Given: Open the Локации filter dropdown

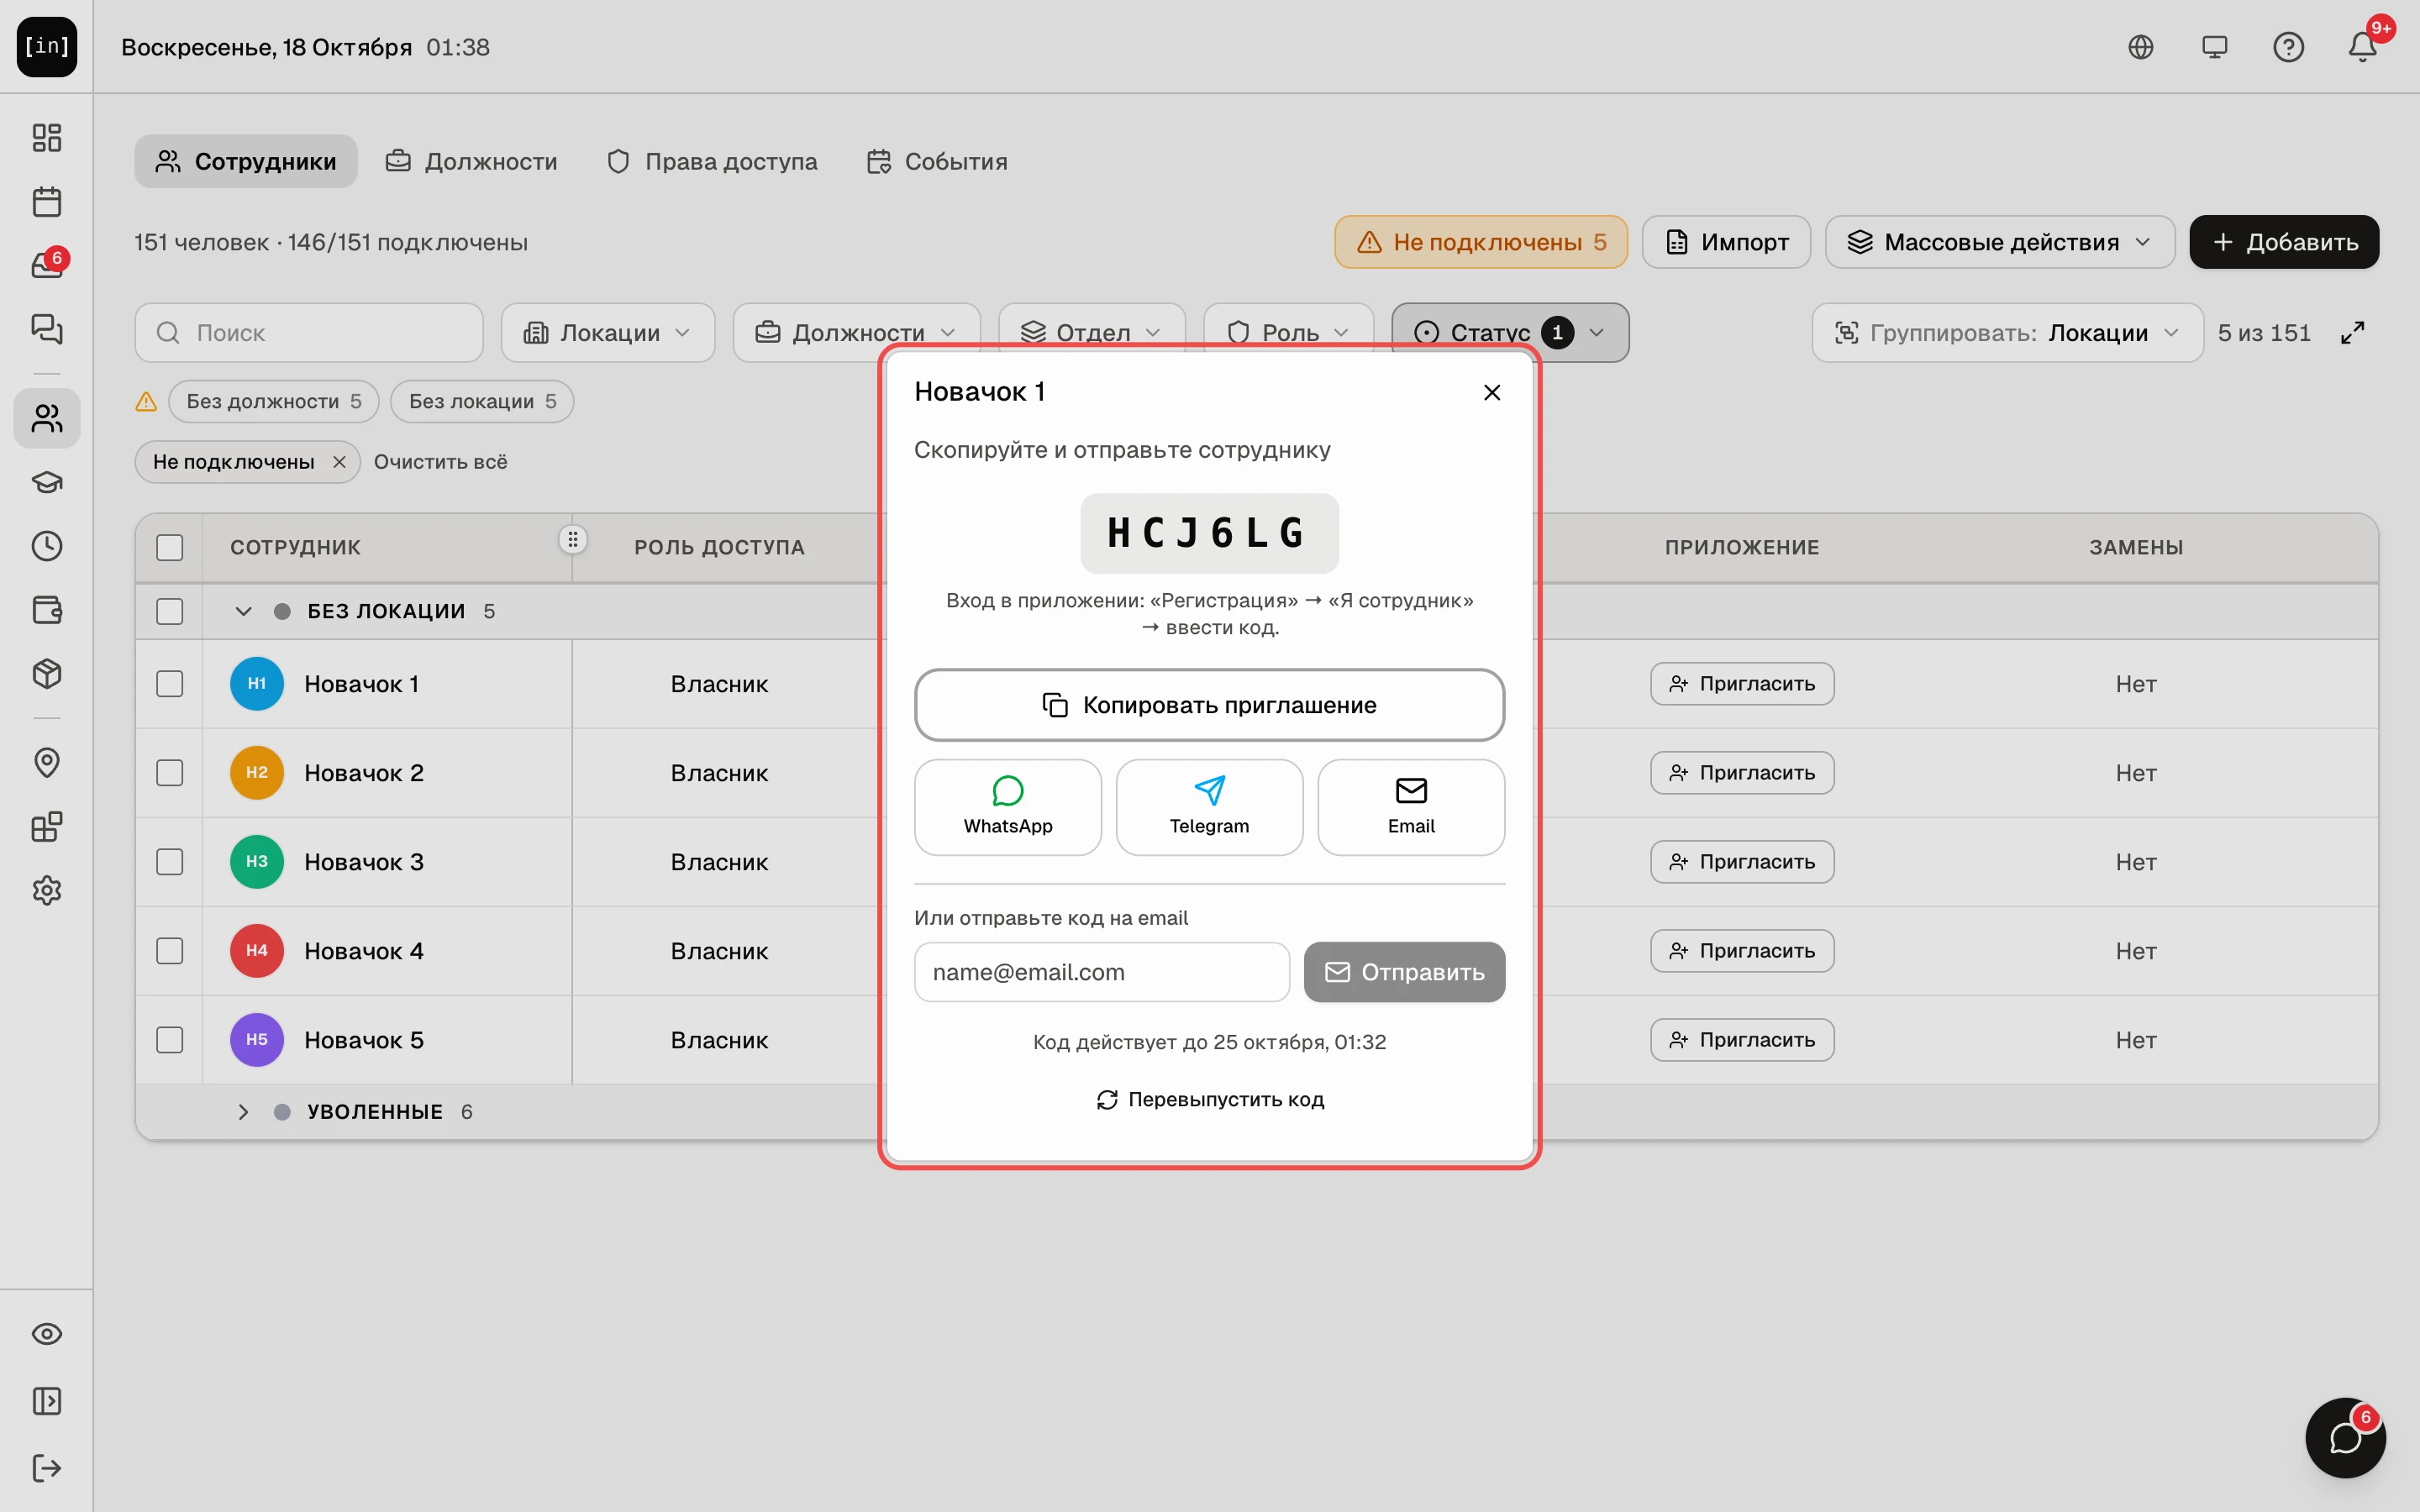Looking at the screenshot, I should (x=608, y=333).
